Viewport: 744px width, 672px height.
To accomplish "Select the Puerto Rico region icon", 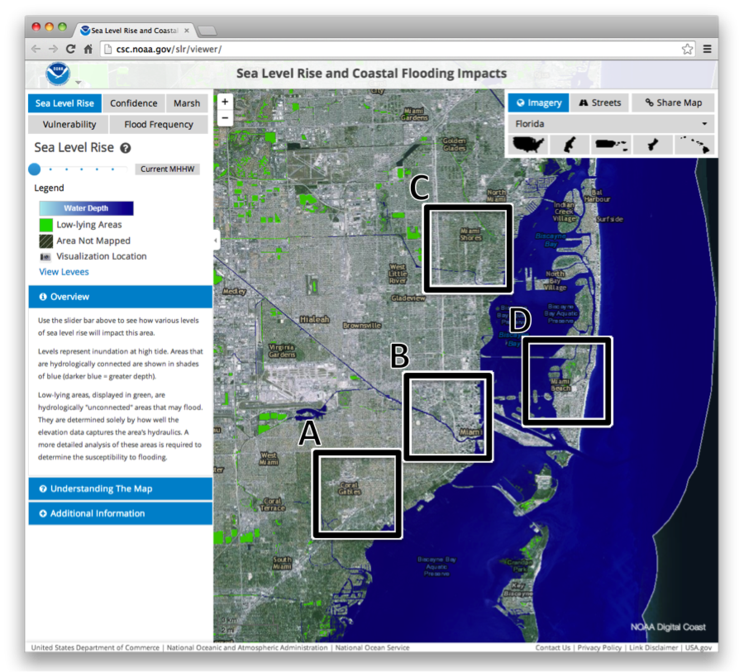I will 610,145.
